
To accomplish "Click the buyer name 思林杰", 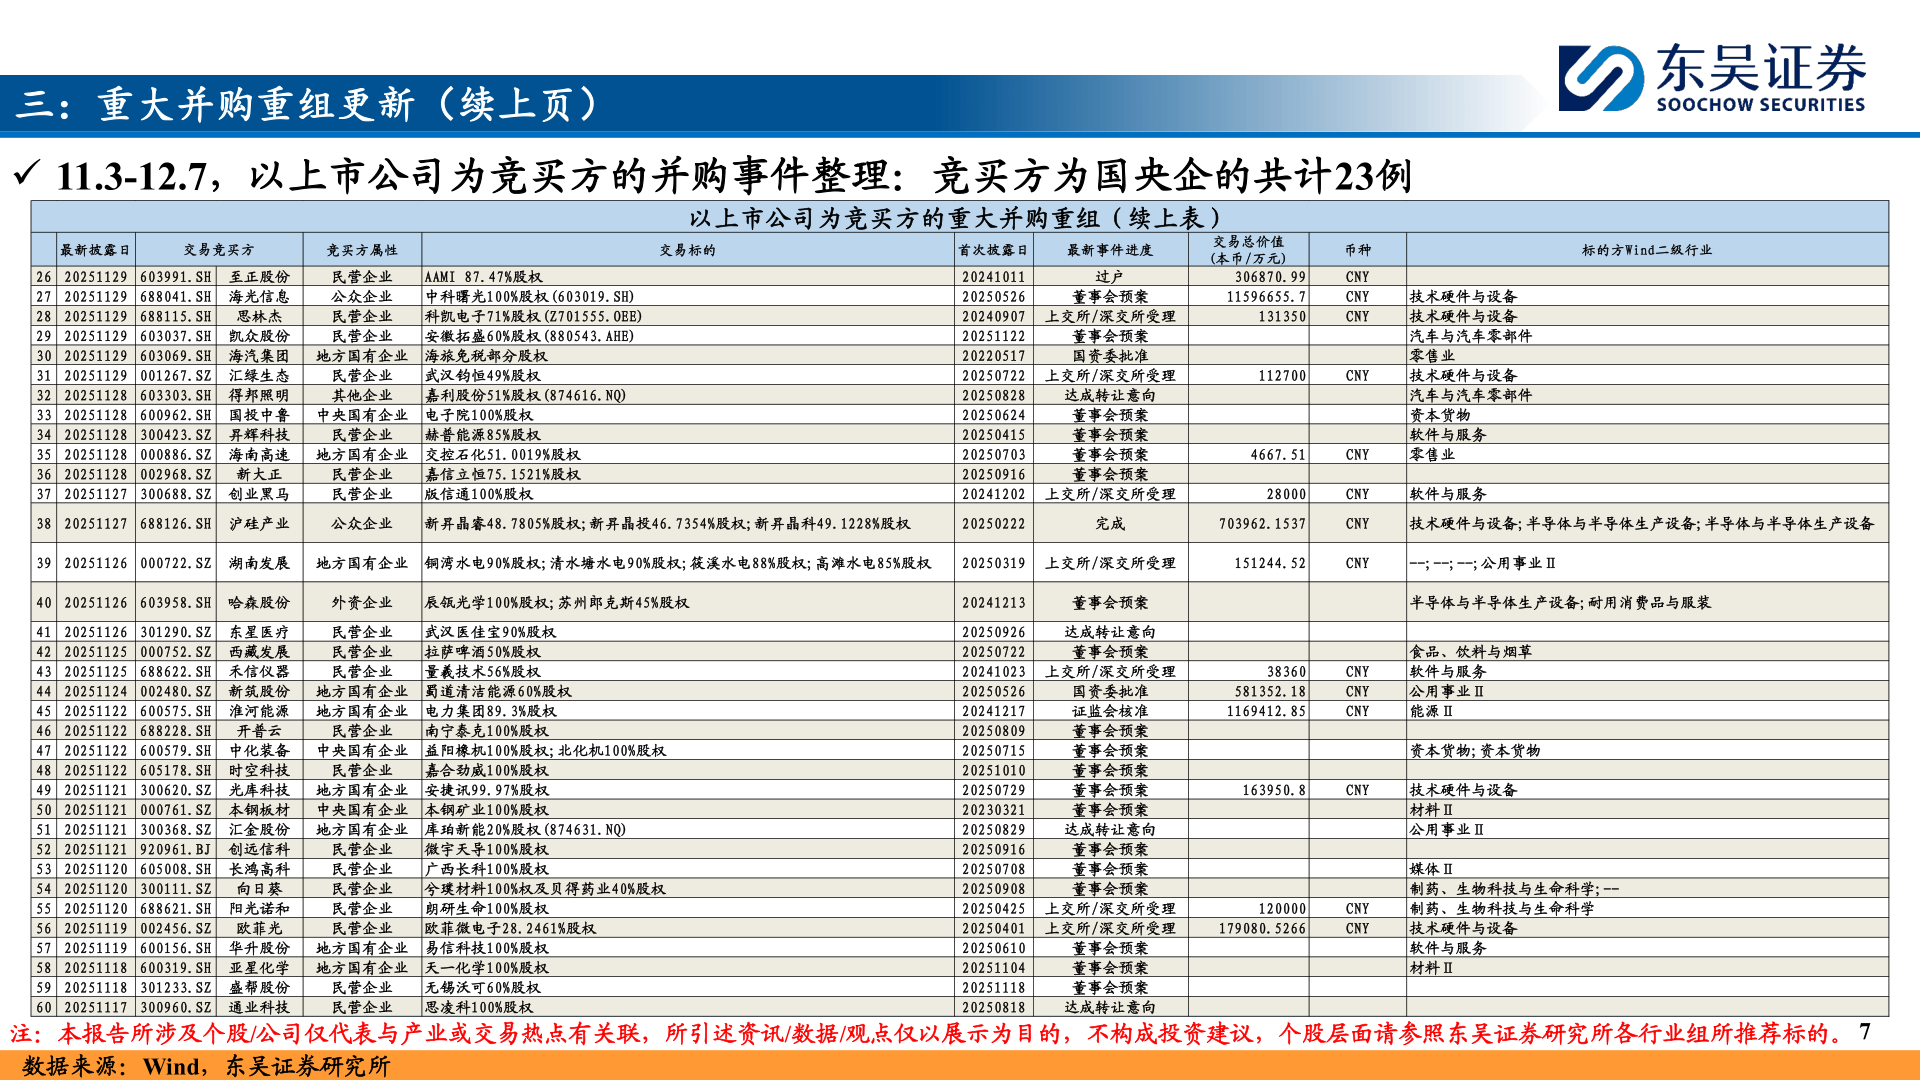I will point(259,316).
